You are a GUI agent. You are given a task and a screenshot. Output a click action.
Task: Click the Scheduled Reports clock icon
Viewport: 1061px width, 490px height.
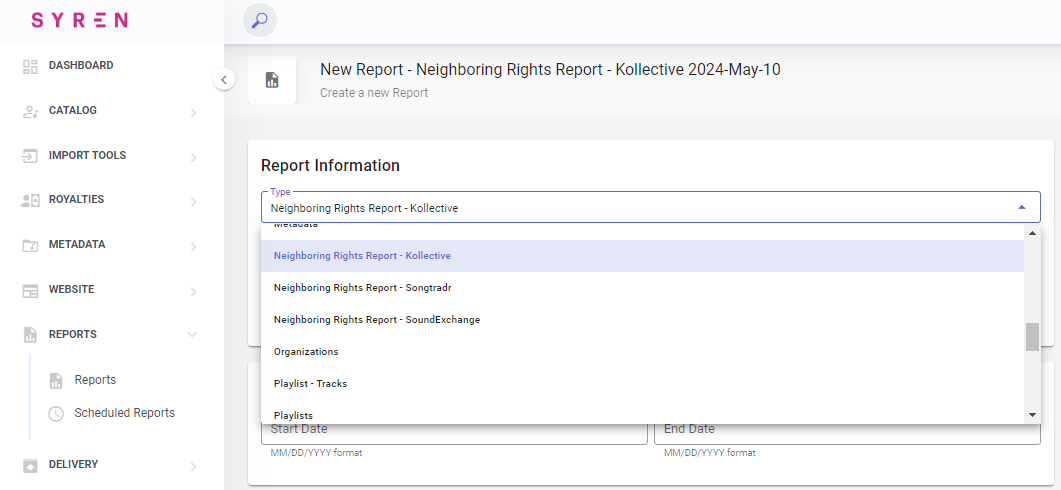(56, 413)
